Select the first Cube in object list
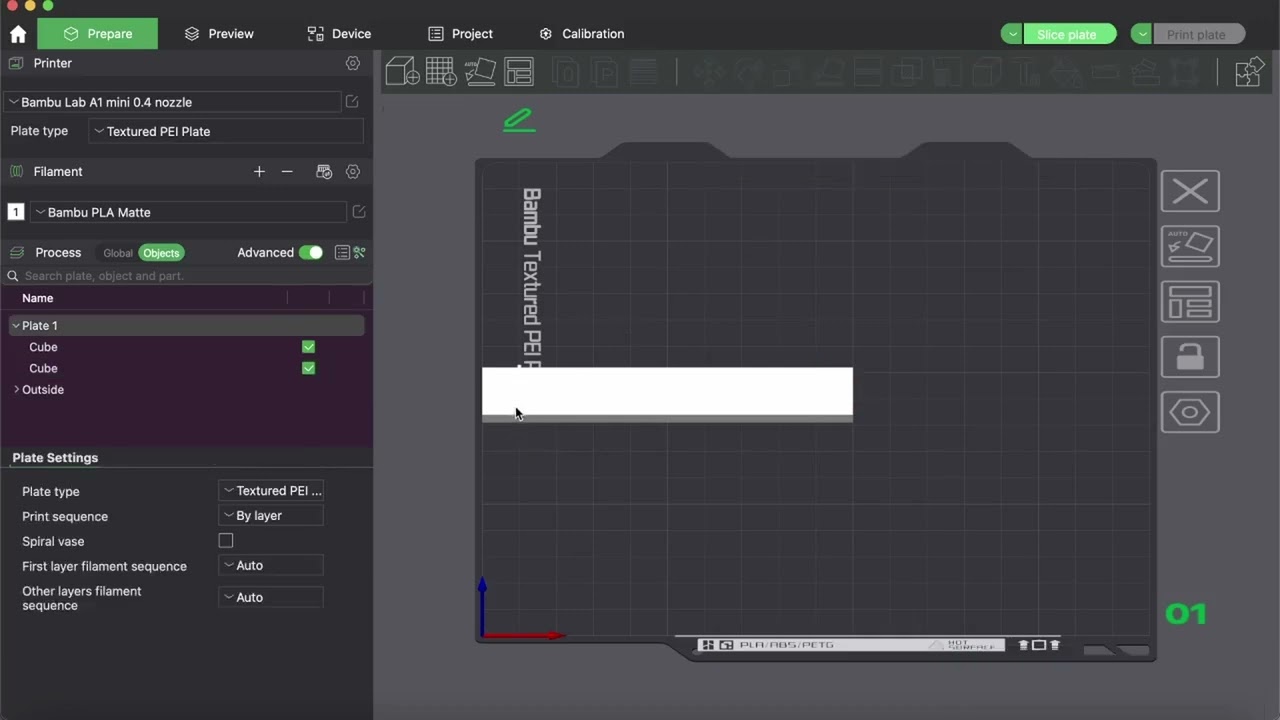The image size is (1280, 720). pyautogui.click(x=43, y=347)
